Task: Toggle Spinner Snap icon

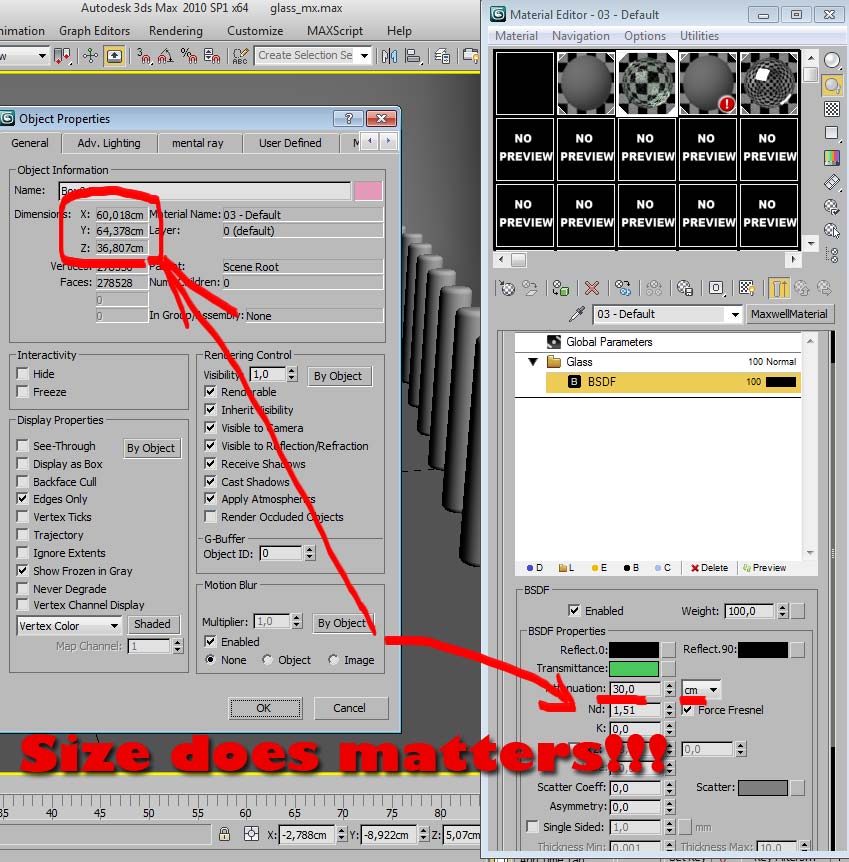Action: point(212,56)
